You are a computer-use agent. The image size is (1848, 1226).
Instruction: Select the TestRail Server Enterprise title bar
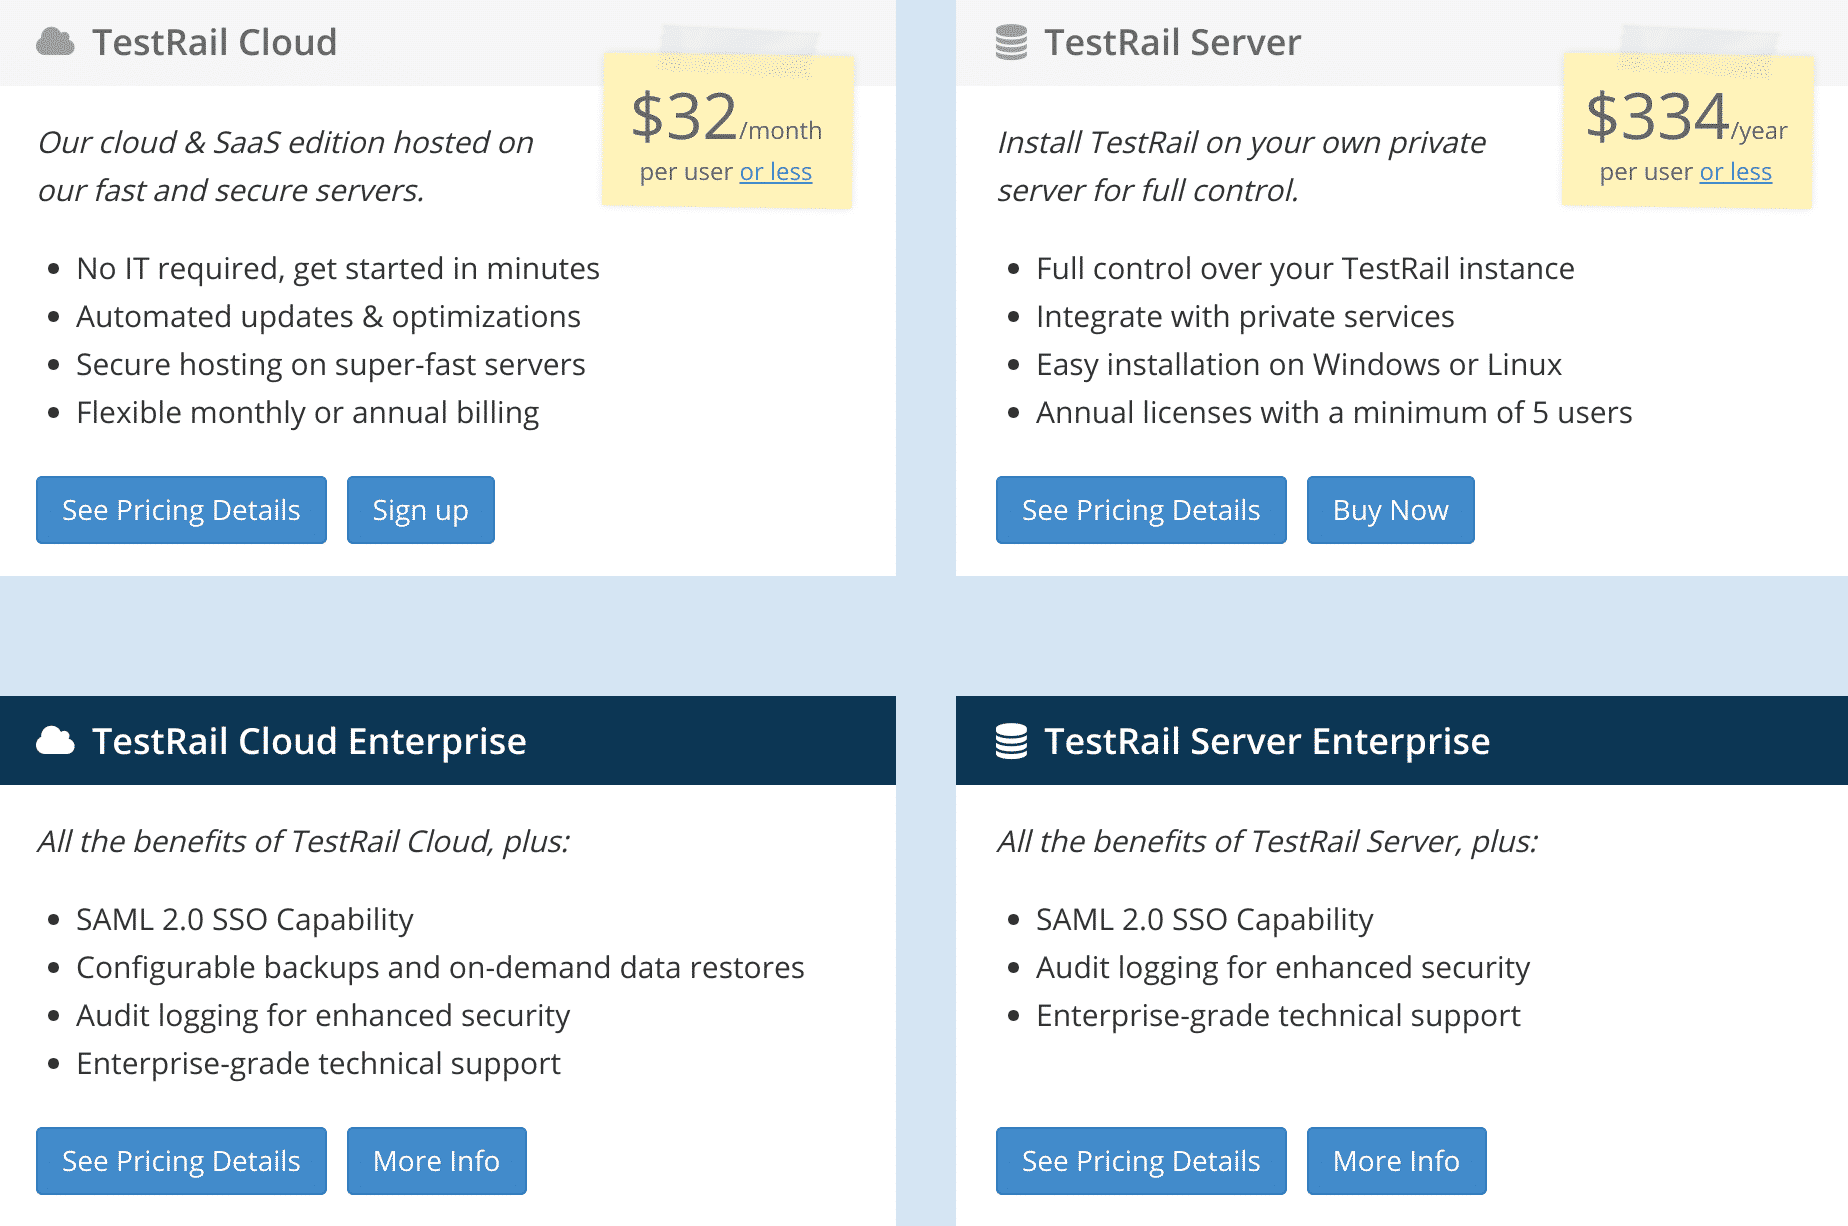(x=1267, y=741)
